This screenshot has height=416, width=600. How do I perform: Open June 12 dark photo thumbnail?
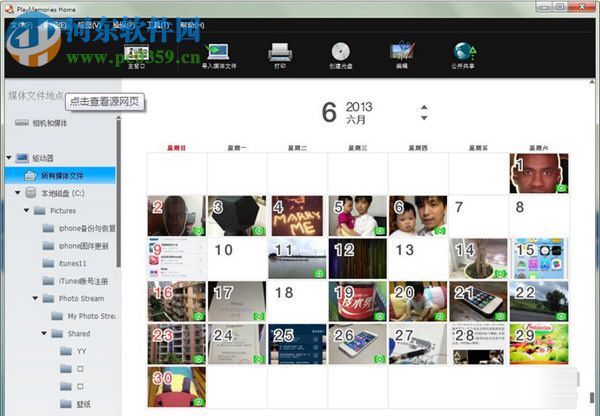[x=357, y=258]
